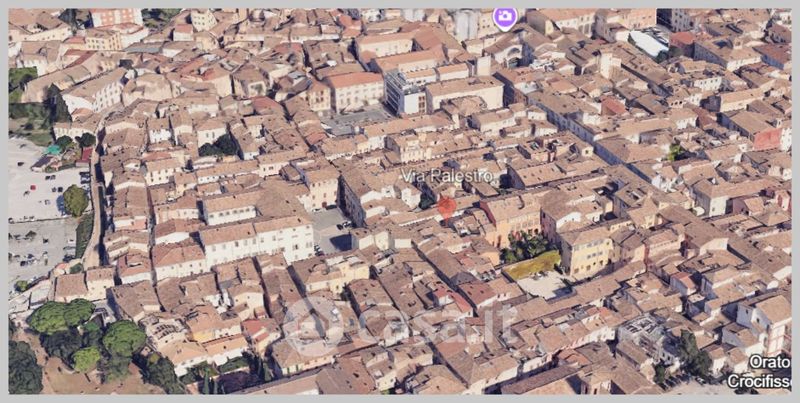The width and height of the screenshot is (800, 403).
Task: Click the white-roofed structure at top right
Action: pyautogui.click(x=648, y=43)
